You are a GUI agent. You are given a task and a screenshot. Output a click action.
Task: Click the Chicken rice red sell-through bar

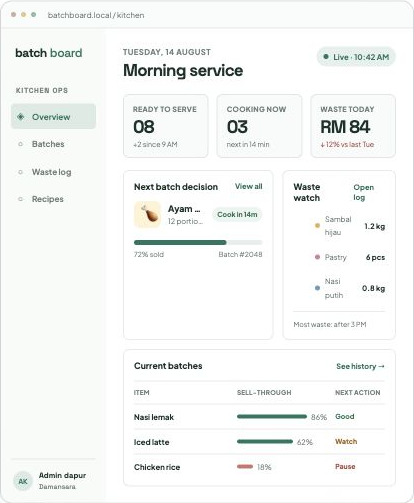coord(245,467)
